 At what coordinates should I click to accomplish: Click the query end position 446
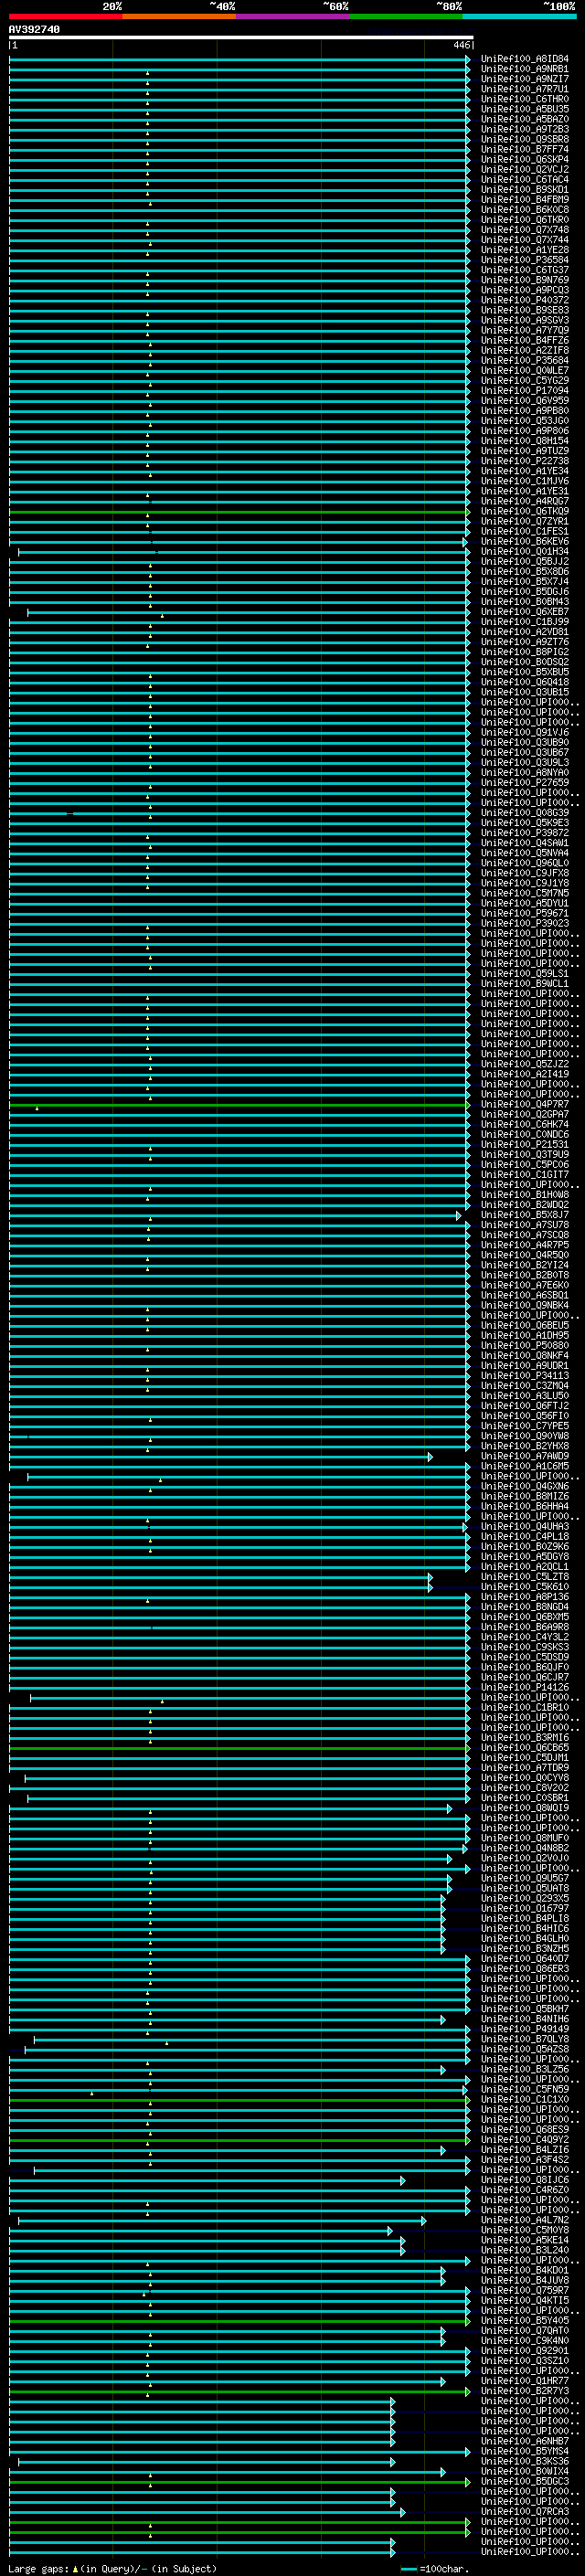461,45
